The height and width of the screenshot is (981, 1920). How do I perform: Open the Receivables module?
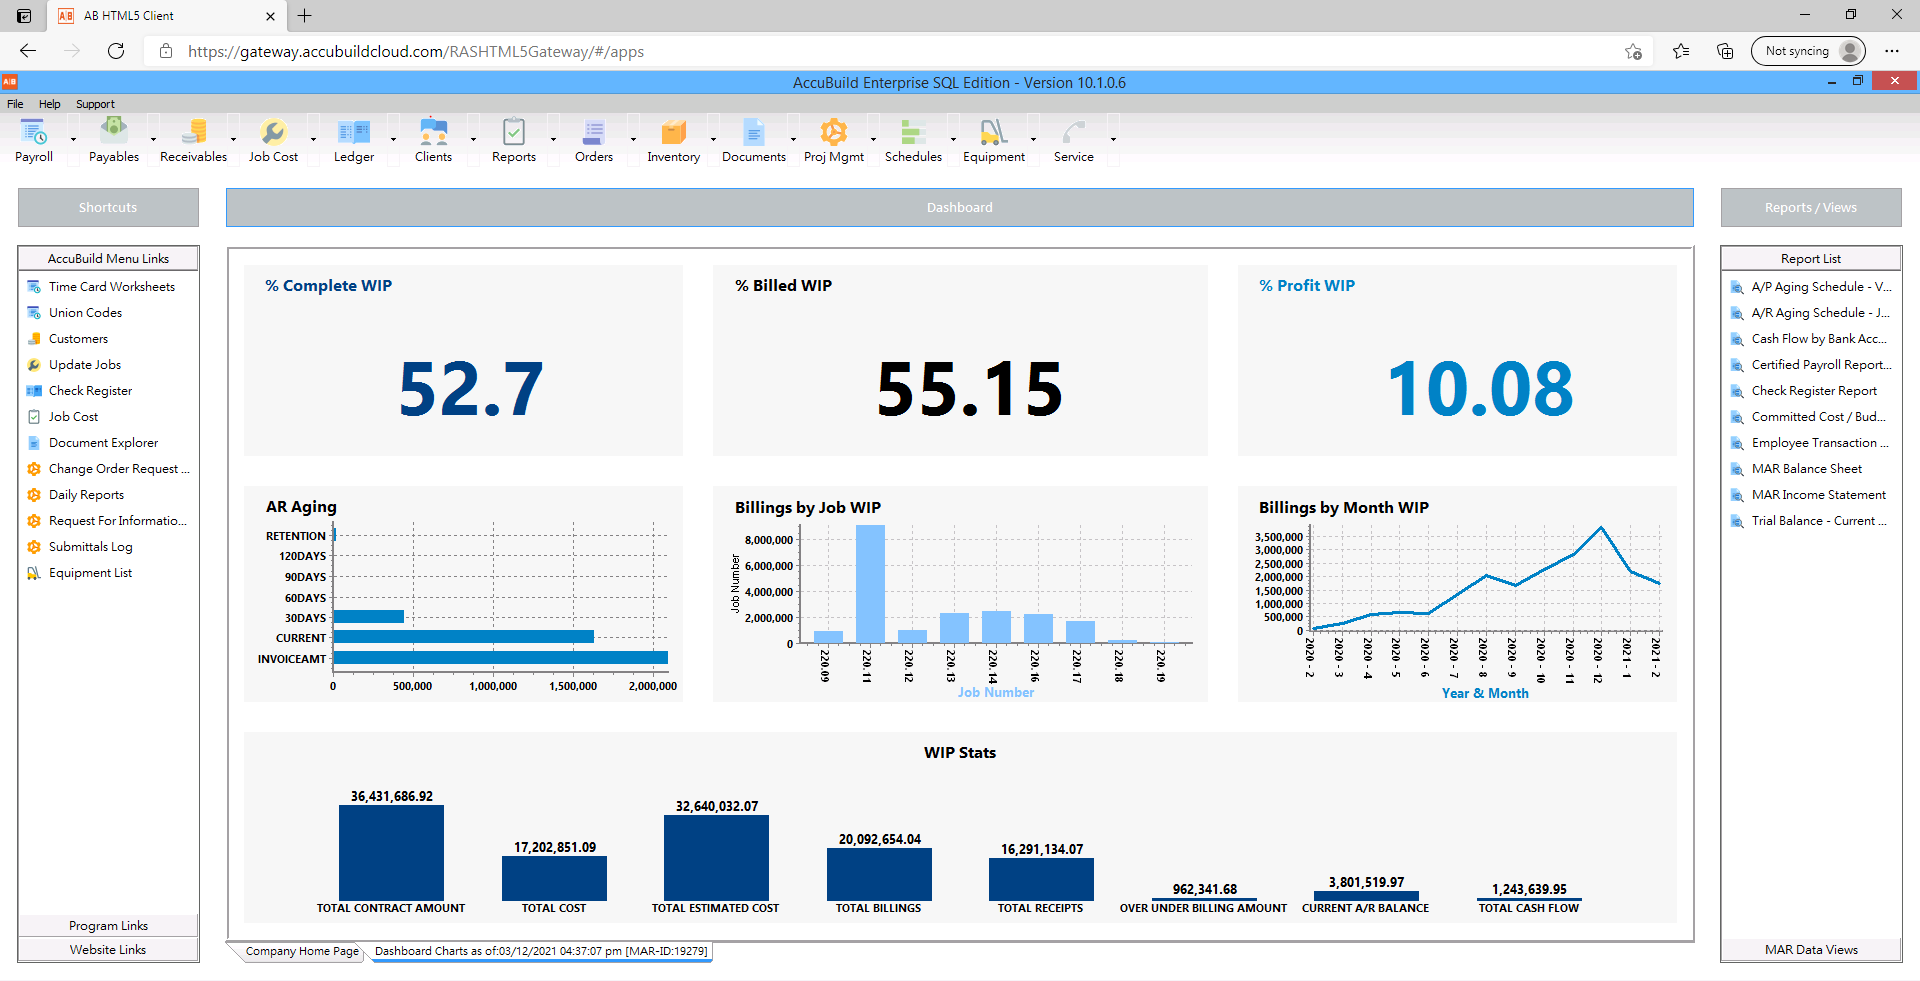click(x=193, y=138)
